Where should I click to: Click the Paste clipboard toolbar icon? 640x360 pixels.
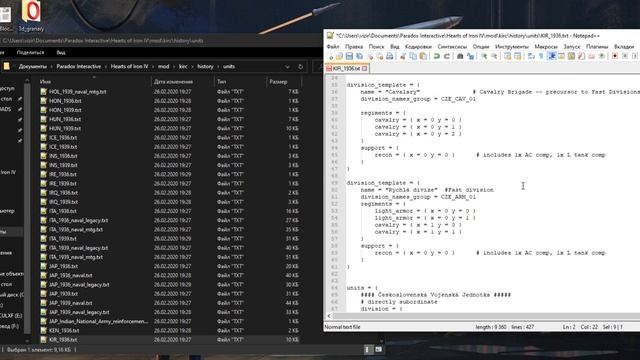(423, 56)
